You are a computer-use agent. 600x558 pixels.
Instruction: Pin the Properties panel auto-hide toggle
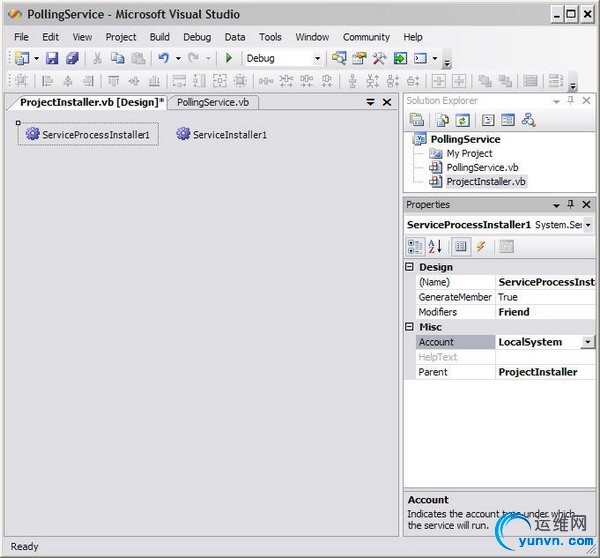point(571,204)
